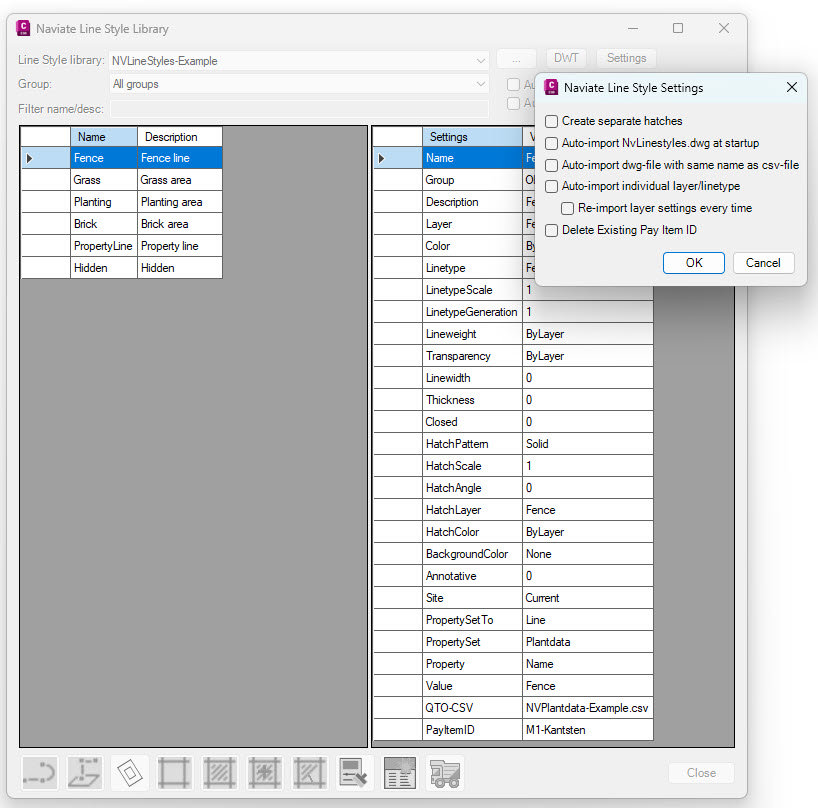Click the Naviate logo in the settings dialog
Screen dimensions: 818x808
(551, 88)
